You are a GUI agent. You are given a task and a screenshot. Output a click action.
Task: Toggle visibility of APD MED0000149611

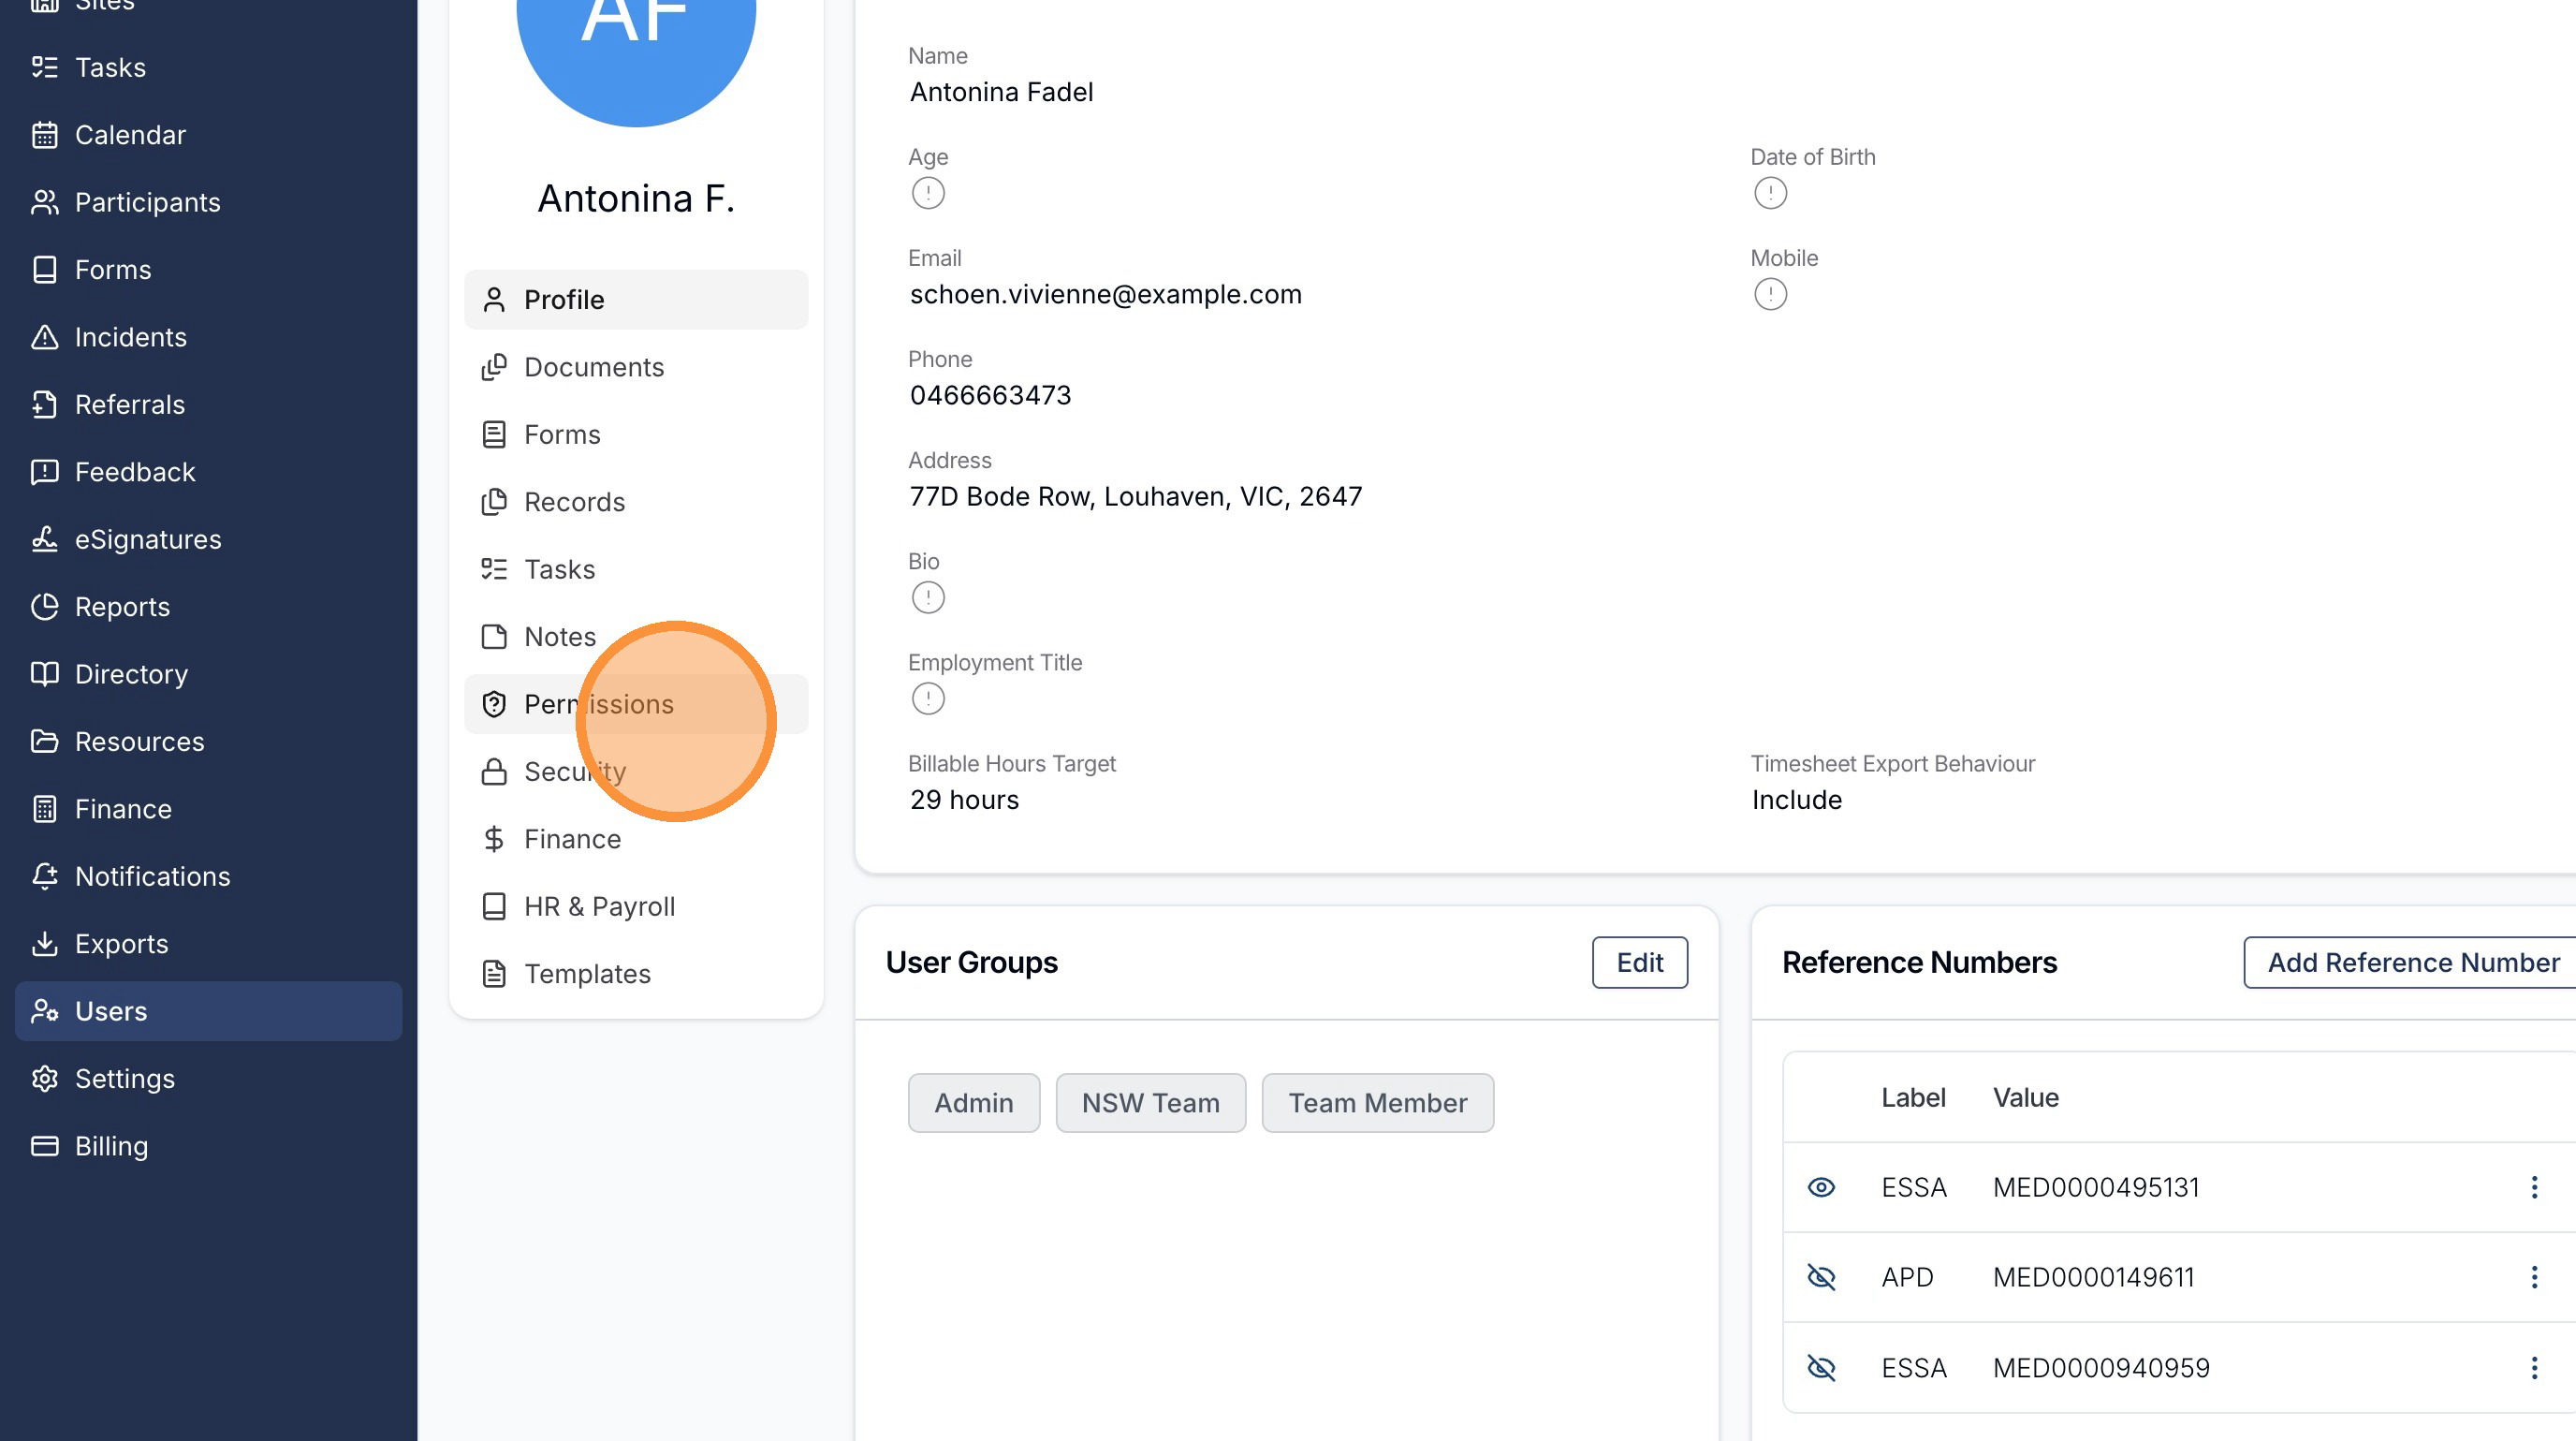[x=1822, y=1277]
